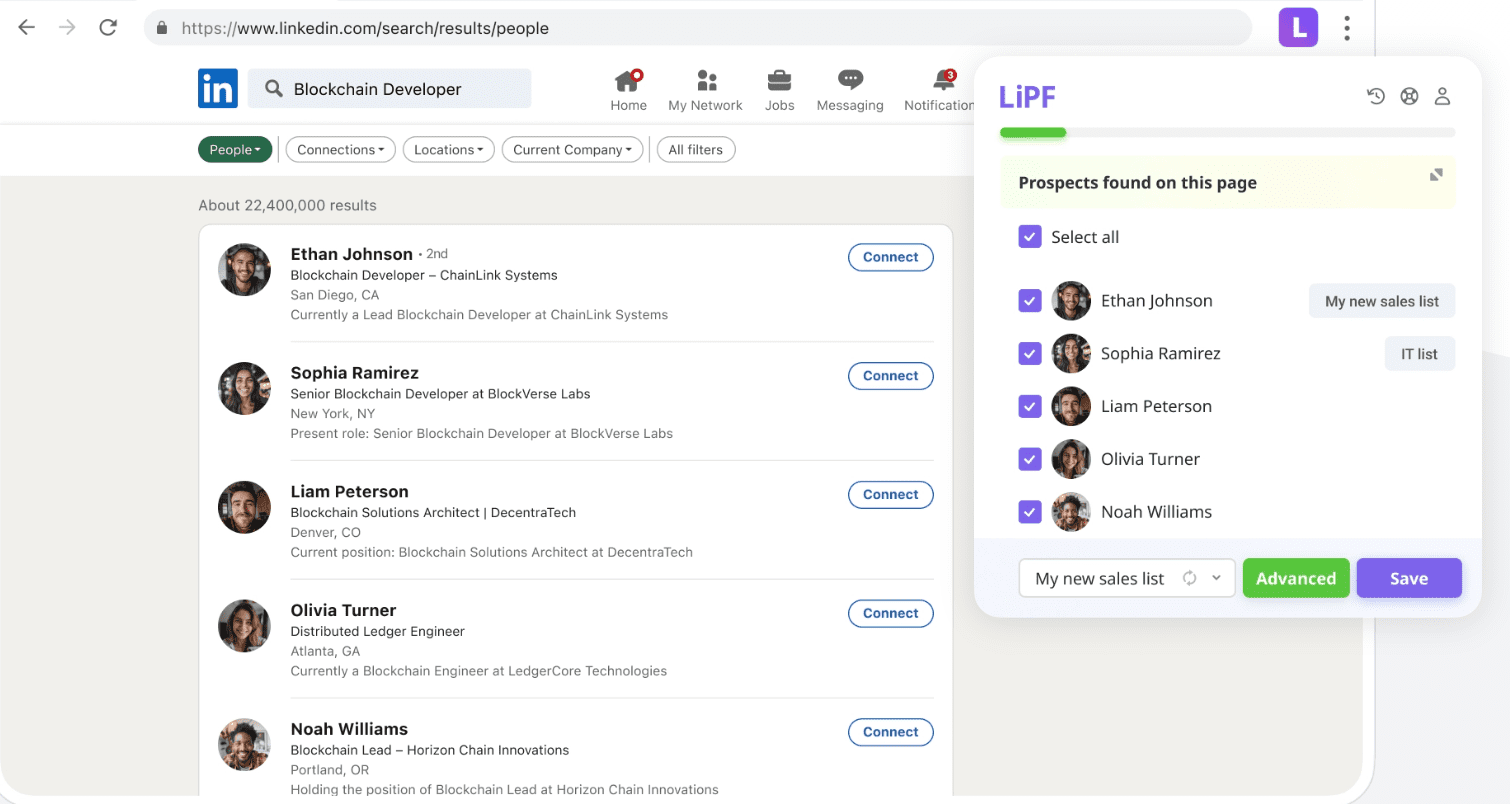Uncheck the Ethan Johnson prospect checkbox
The image size is (1510, 804).
1030,301
